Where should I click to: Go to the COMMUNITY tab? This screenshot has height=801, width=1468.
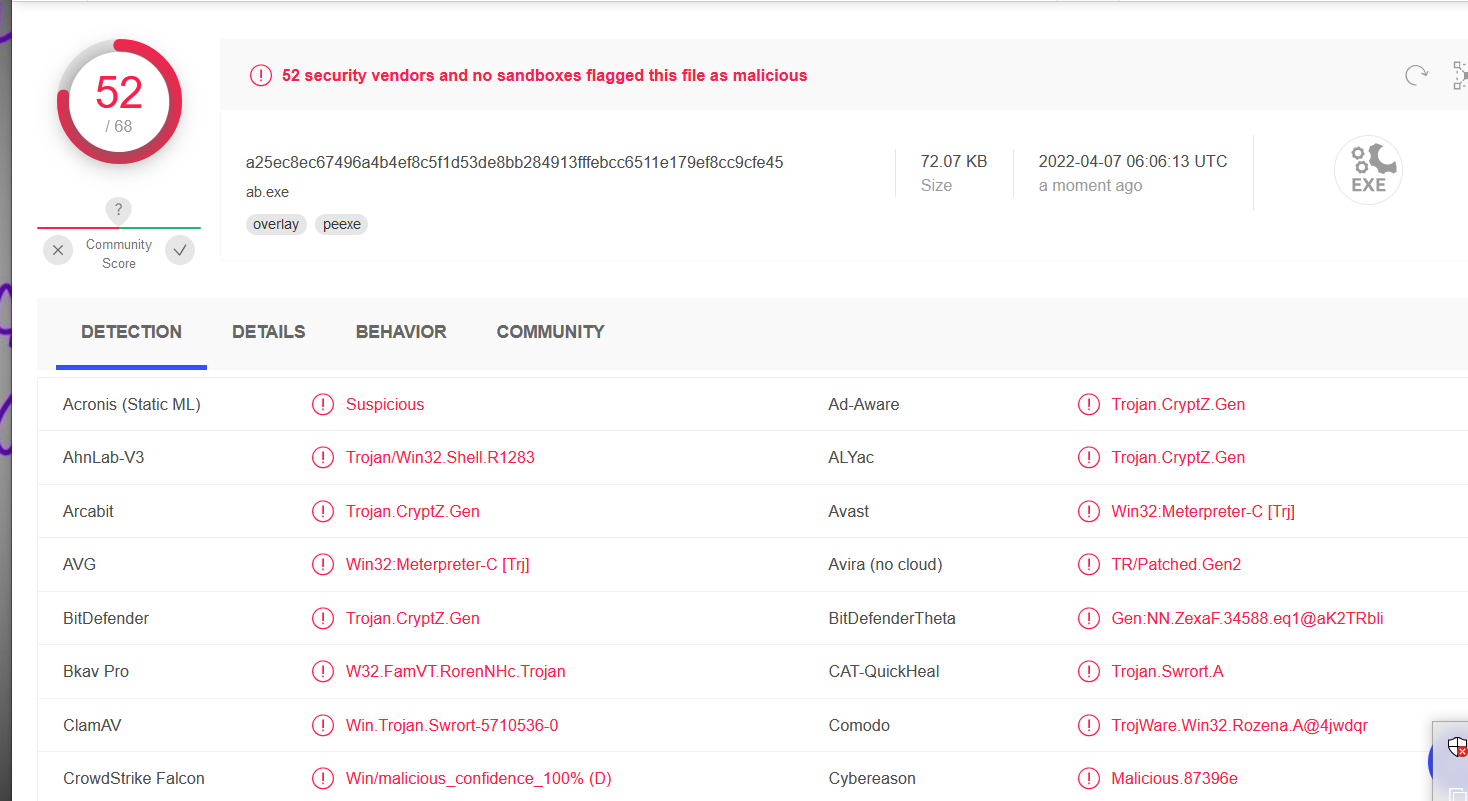(x=551, y=332)
